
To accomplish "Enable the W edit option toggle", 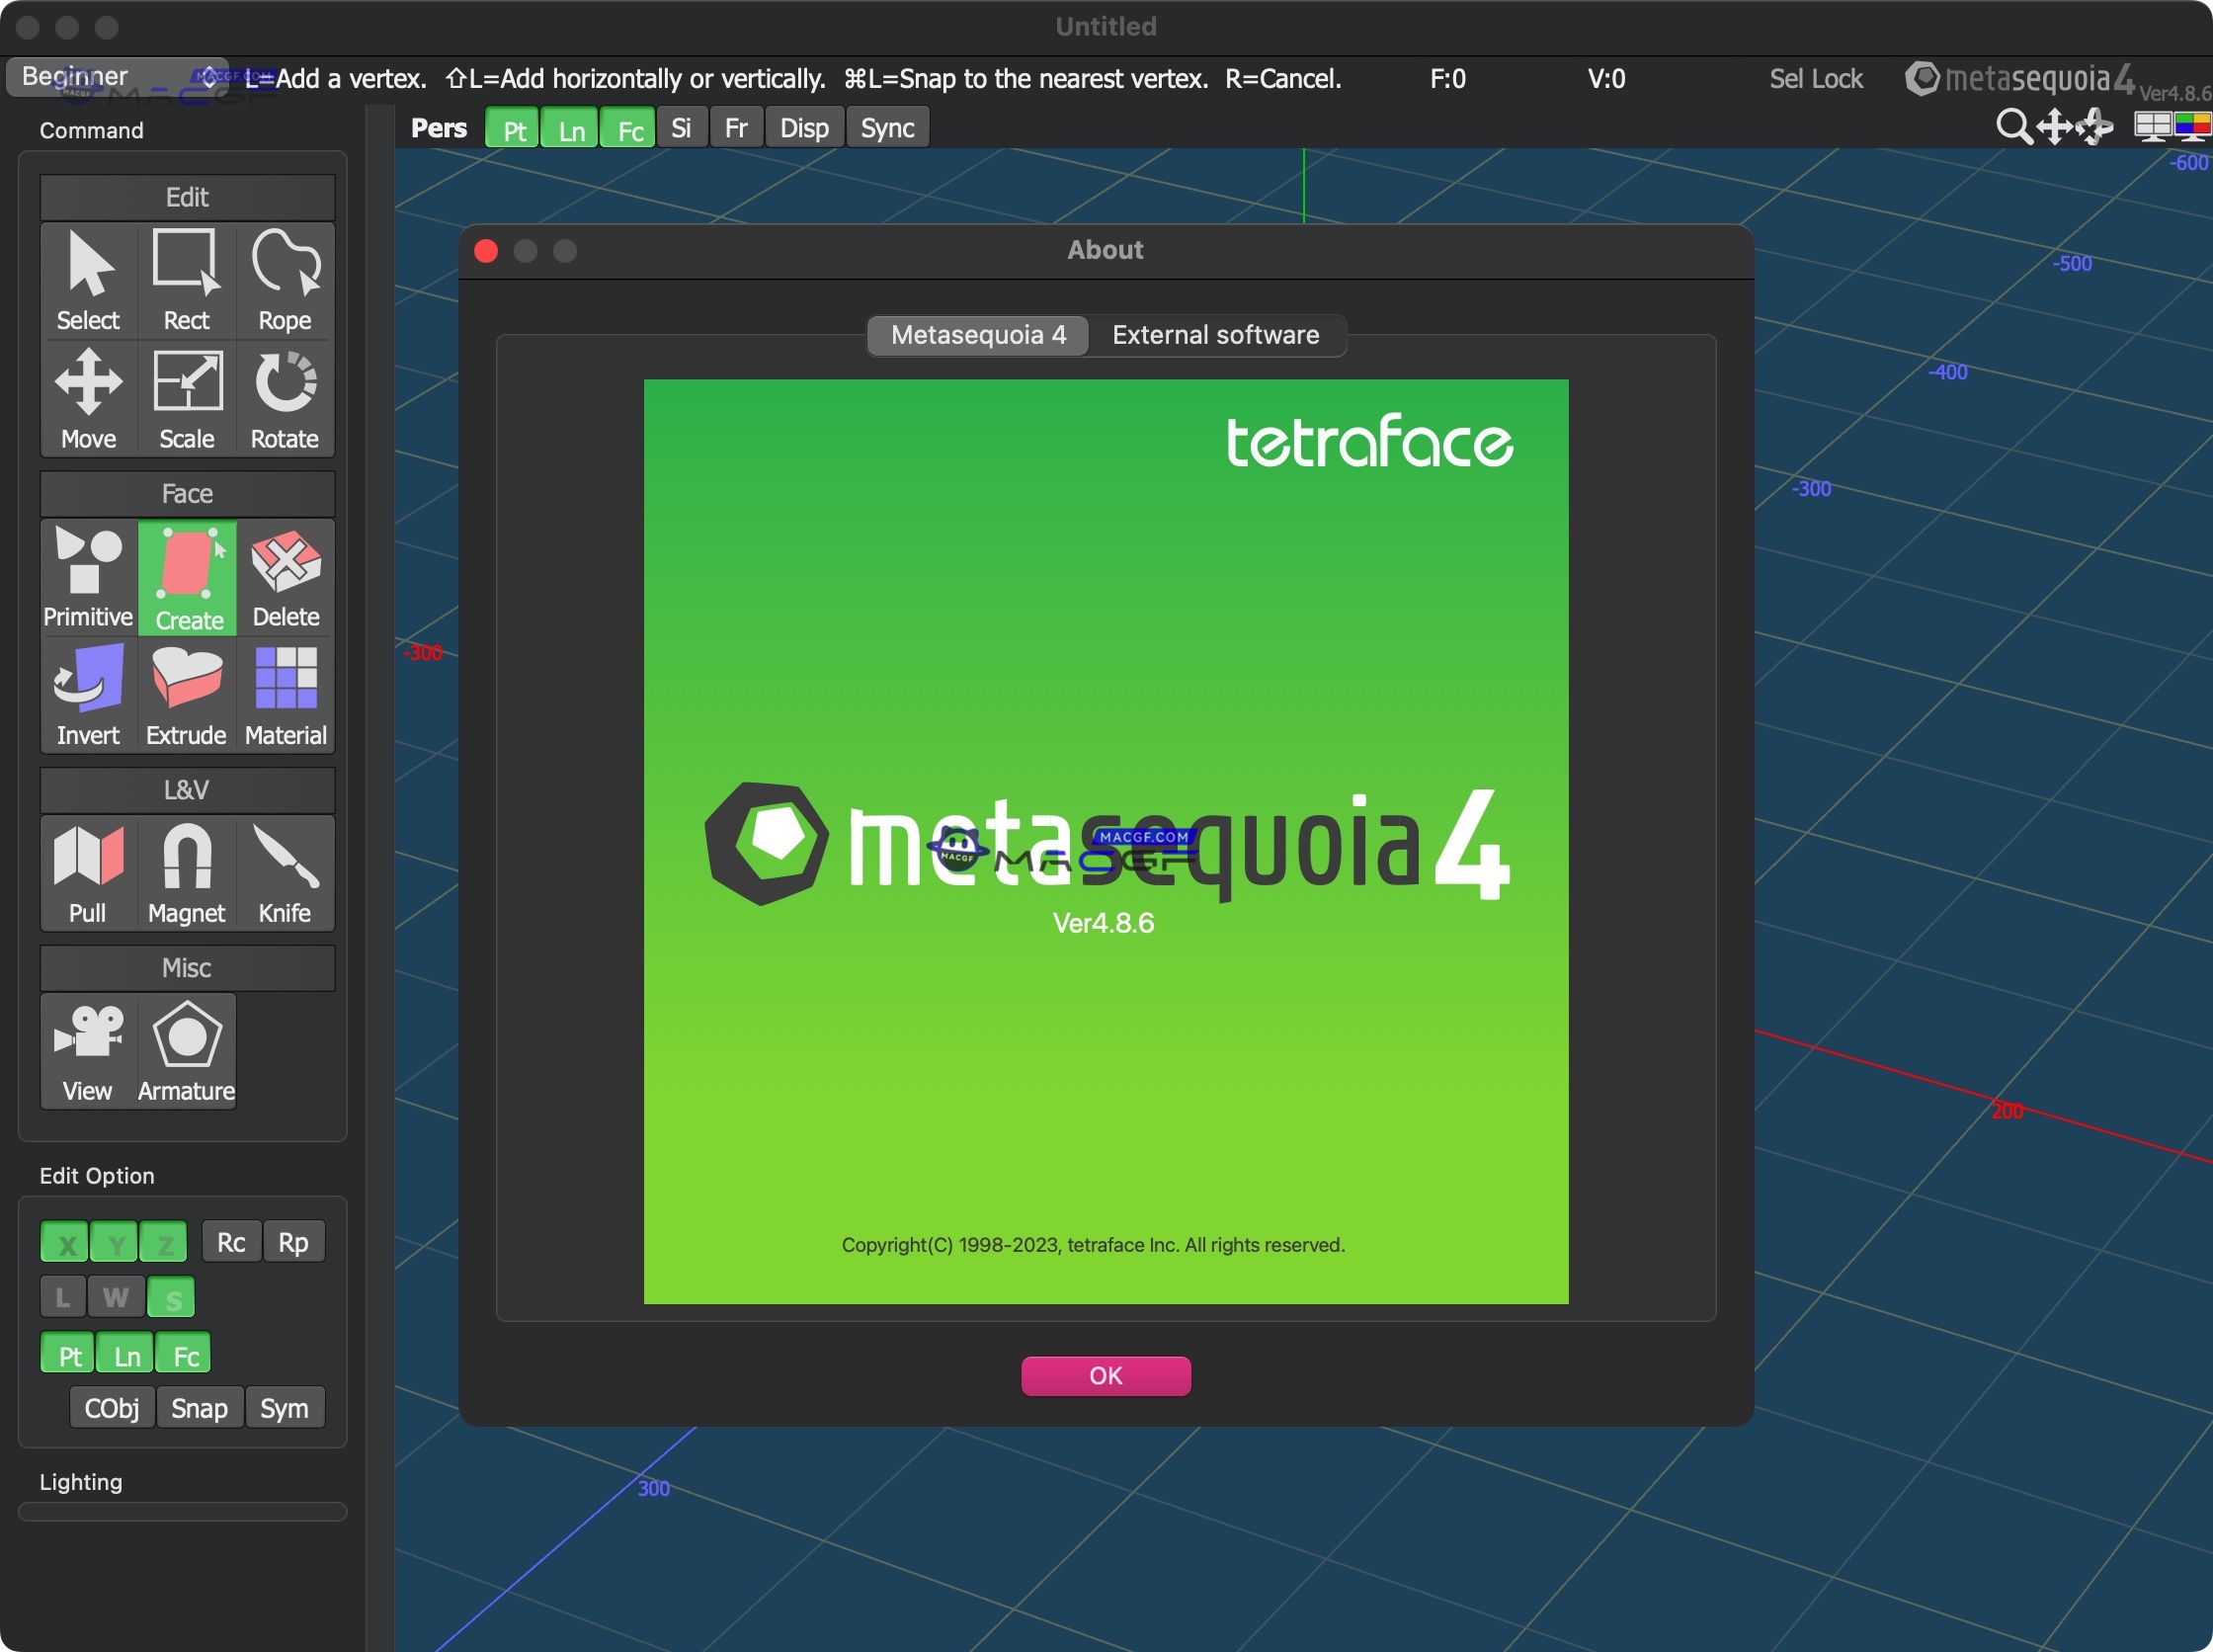I will pyautogui.click(x=115, y=1296).
